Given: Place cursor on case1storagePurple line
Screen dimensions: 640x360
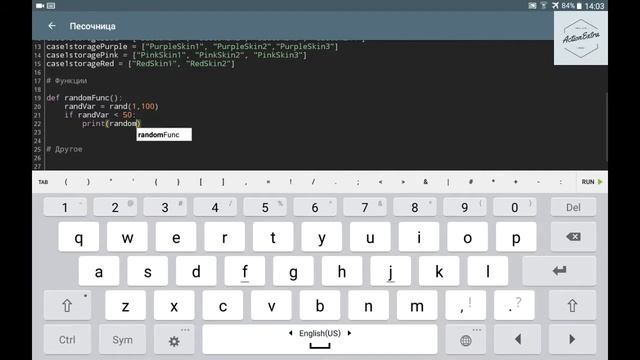Looking at the screenshot, I should 192,47.
